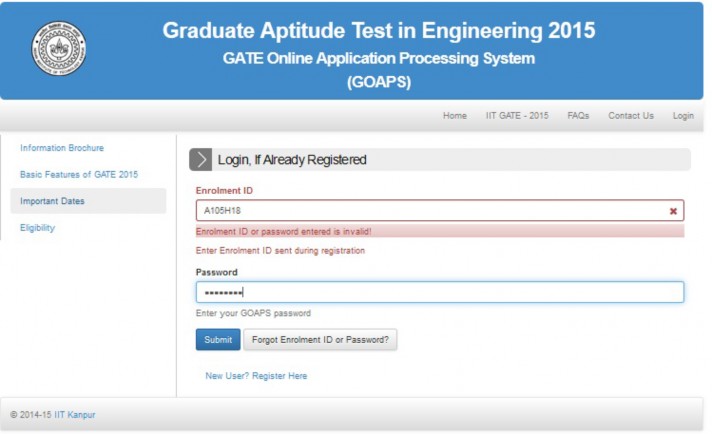
Task: Click the invalid Enrolment ID error message
Action: (x=440, y=232)
